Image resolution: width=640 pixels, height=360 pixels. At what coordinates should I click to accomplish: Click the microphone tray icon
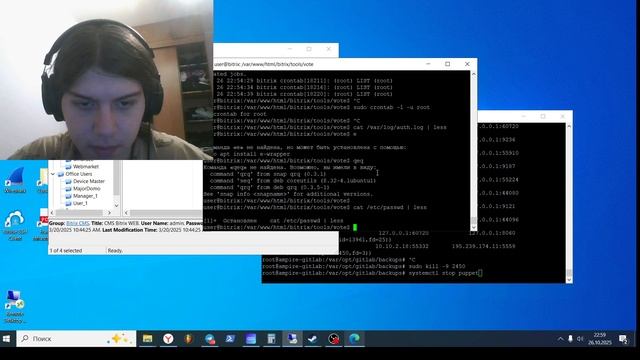[x=570, y=339]
